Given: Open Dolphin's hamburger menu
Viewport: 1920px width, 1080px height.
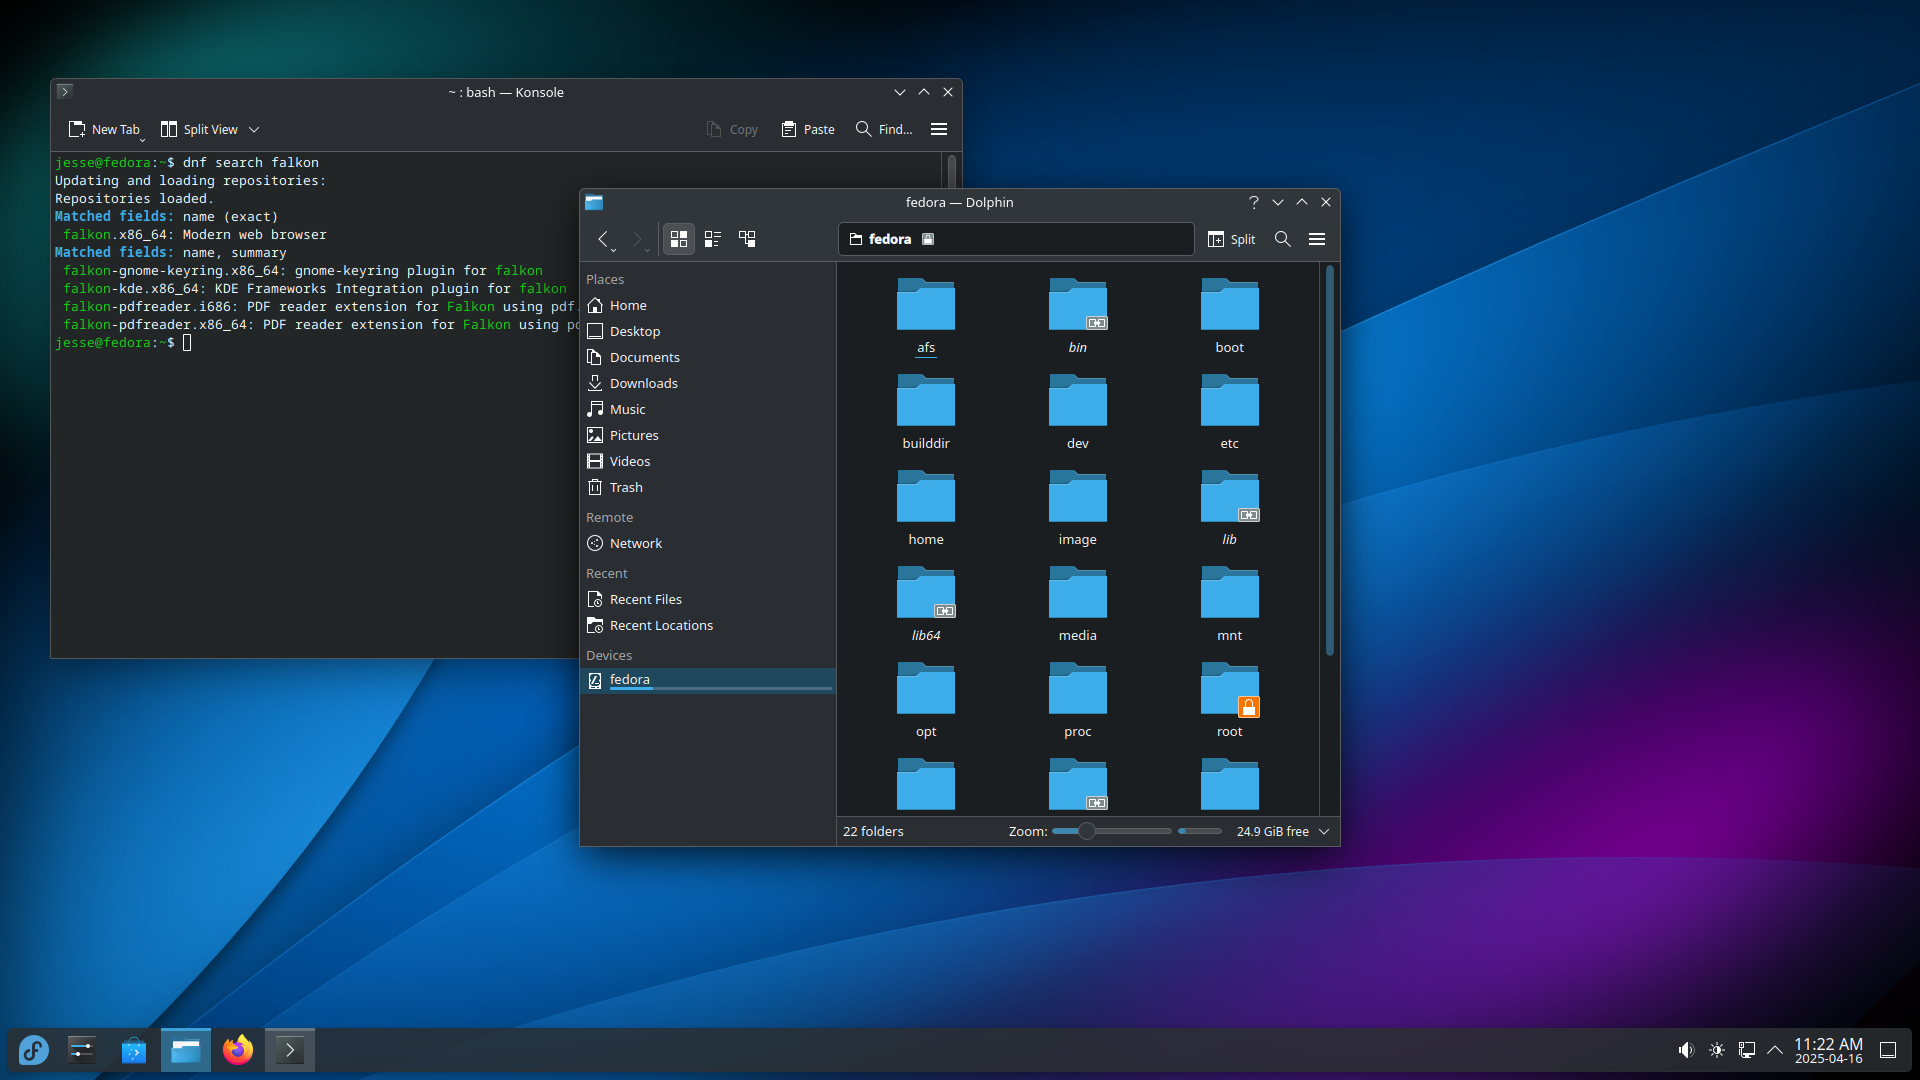Looking at the screenshot, I should coord(1317,239).
